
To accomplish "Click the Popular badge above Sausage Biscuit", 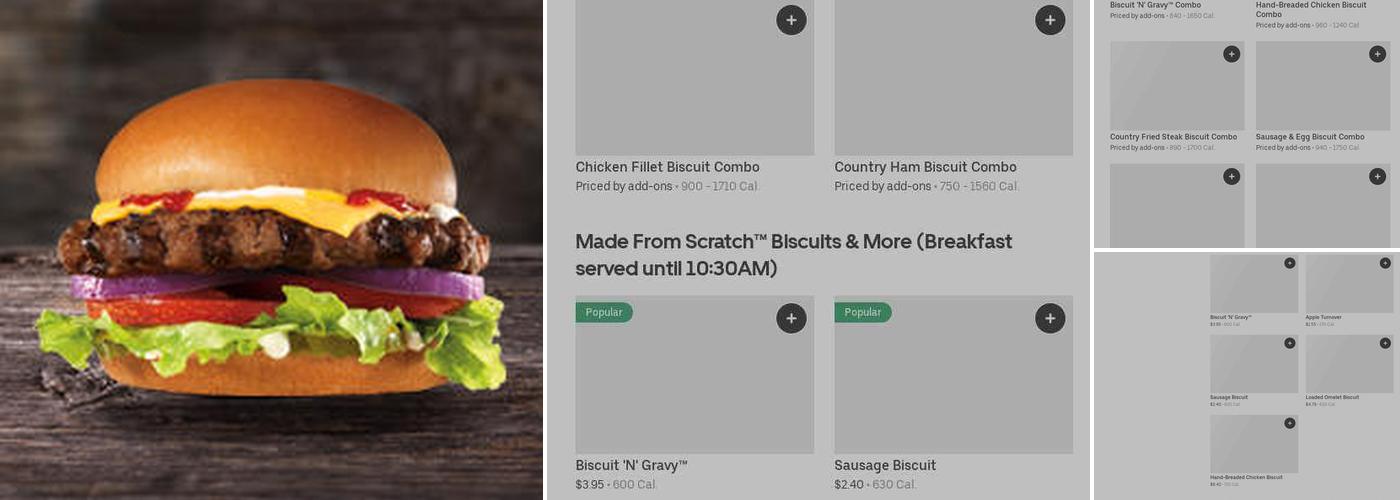I will [862, 312].
